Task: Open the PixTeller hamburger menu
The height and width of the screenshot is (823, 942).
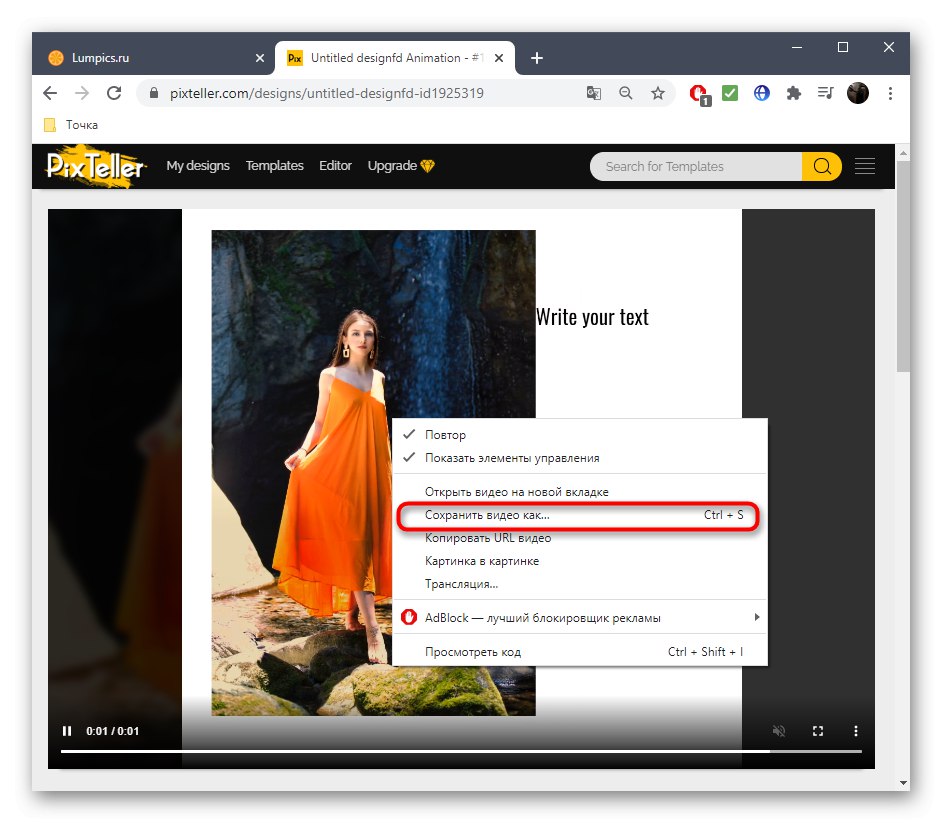Action: coord(864,166)
